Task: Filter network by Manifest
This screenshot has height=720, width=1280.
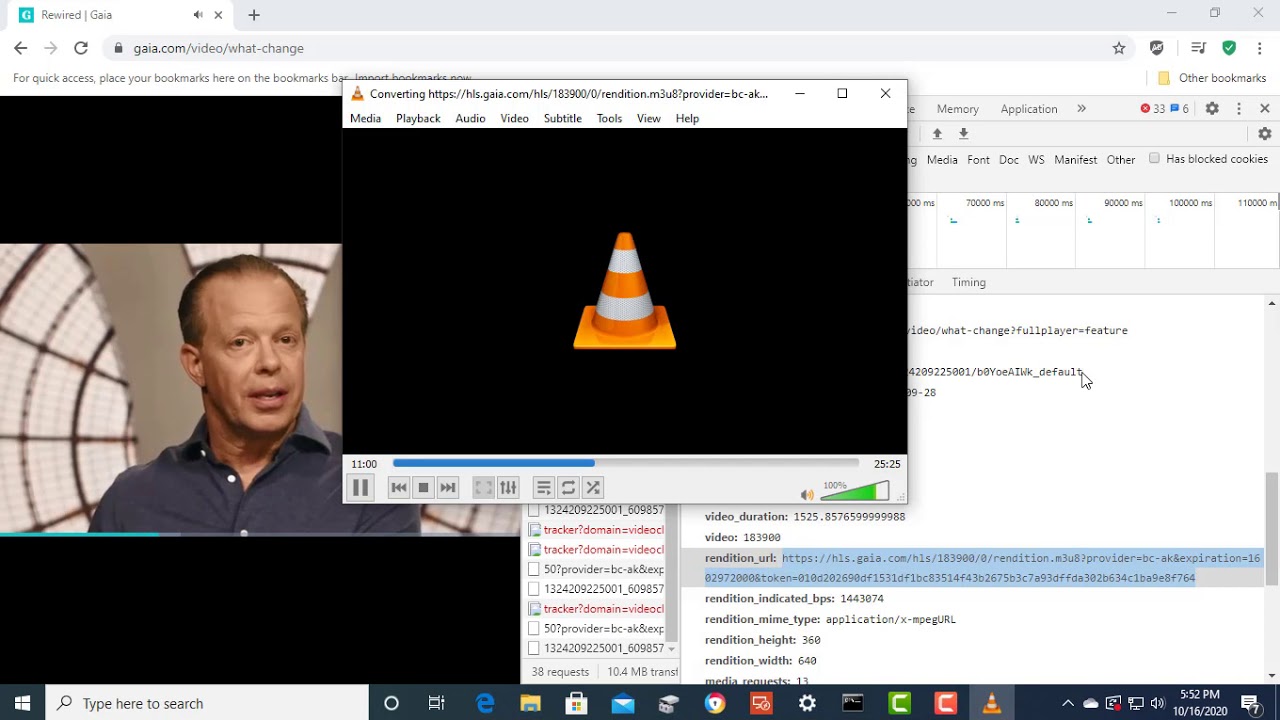Action: coord(1076,160)
